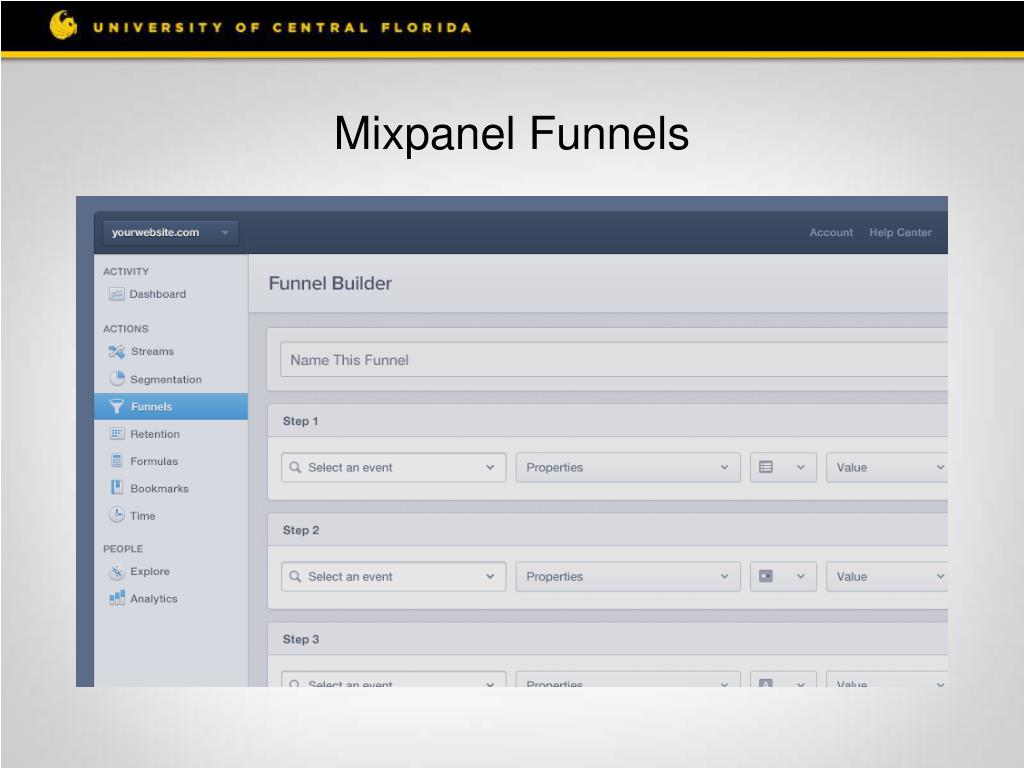Click the Dashboard chart icon
Image resolution: width=1024 pixels, height=768 pixels.
click(116, 295)
